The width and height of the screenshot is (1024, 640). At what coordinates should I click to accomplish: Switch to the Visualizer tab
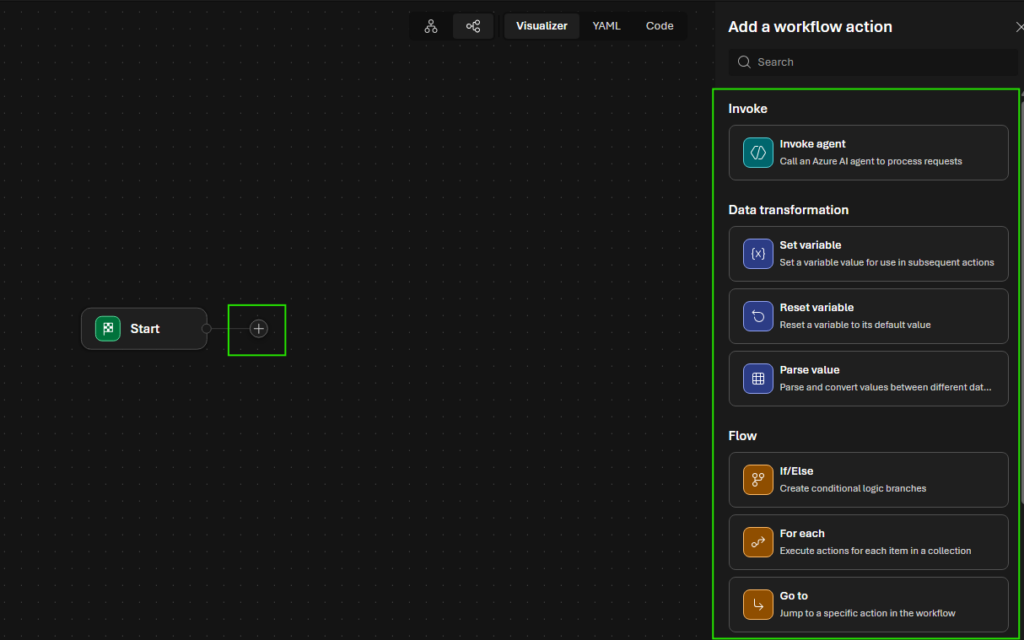541,26
